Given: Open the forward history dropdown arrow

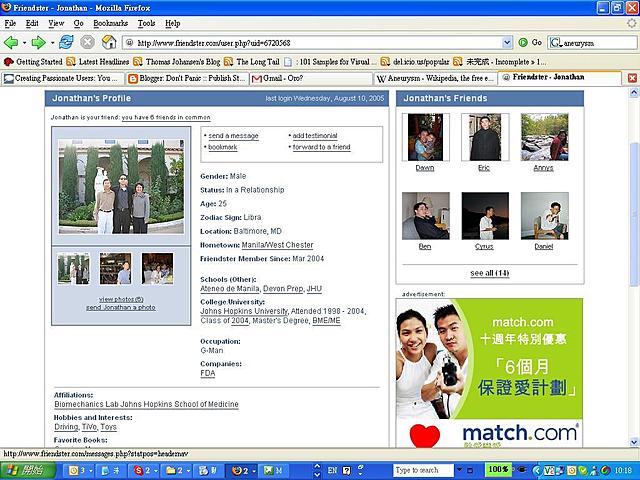Looking at the screenshot, I should [52, 42].
